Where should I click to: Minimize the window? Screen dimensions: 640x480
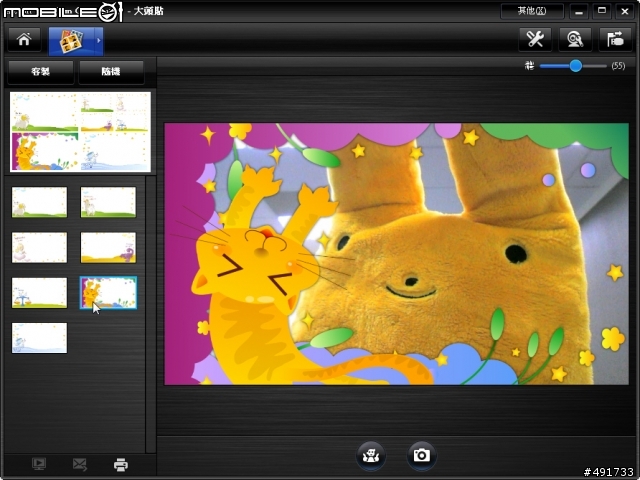(579, 11)
